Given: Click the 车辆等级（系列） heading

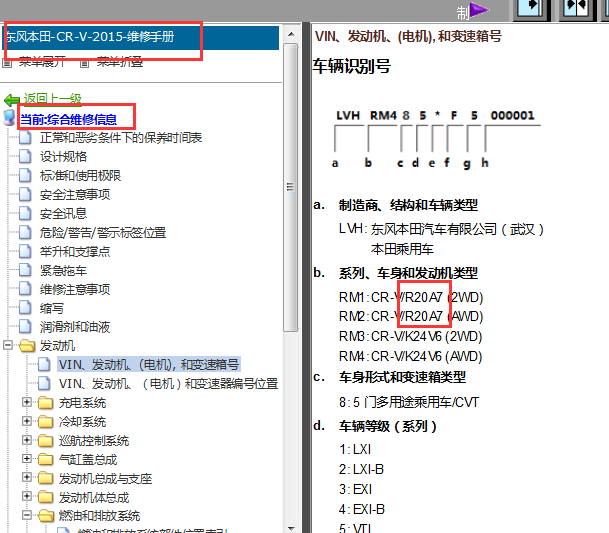Looking at the screenshot, I should coord(388,427).
